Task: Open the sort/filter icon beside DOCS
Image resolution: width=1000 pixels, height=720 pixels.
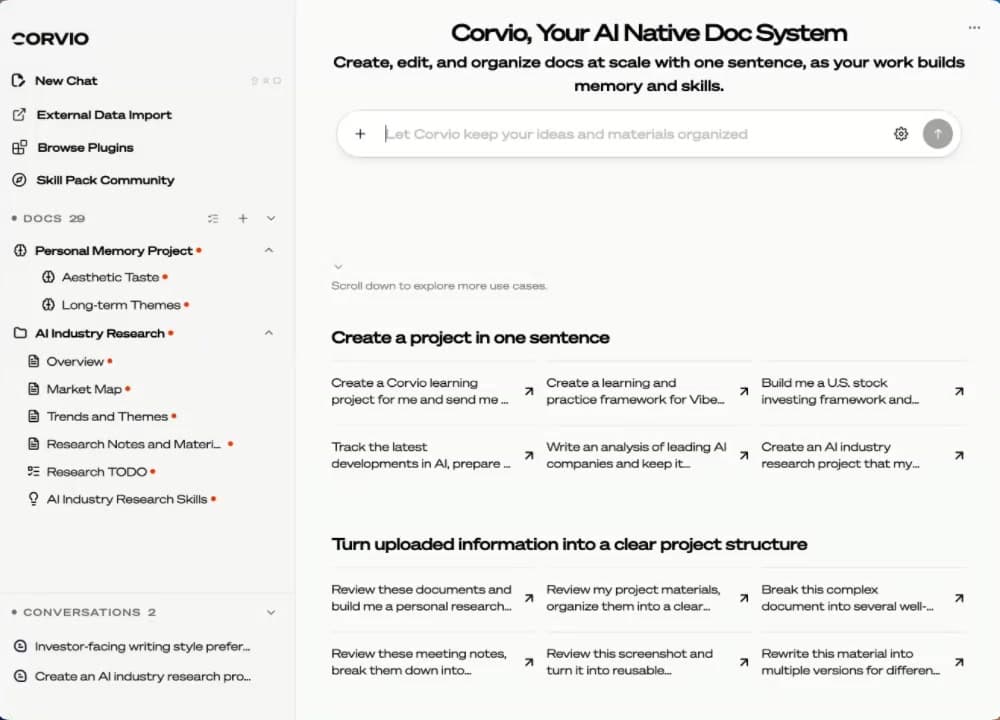Action: [x=213, y=218]
